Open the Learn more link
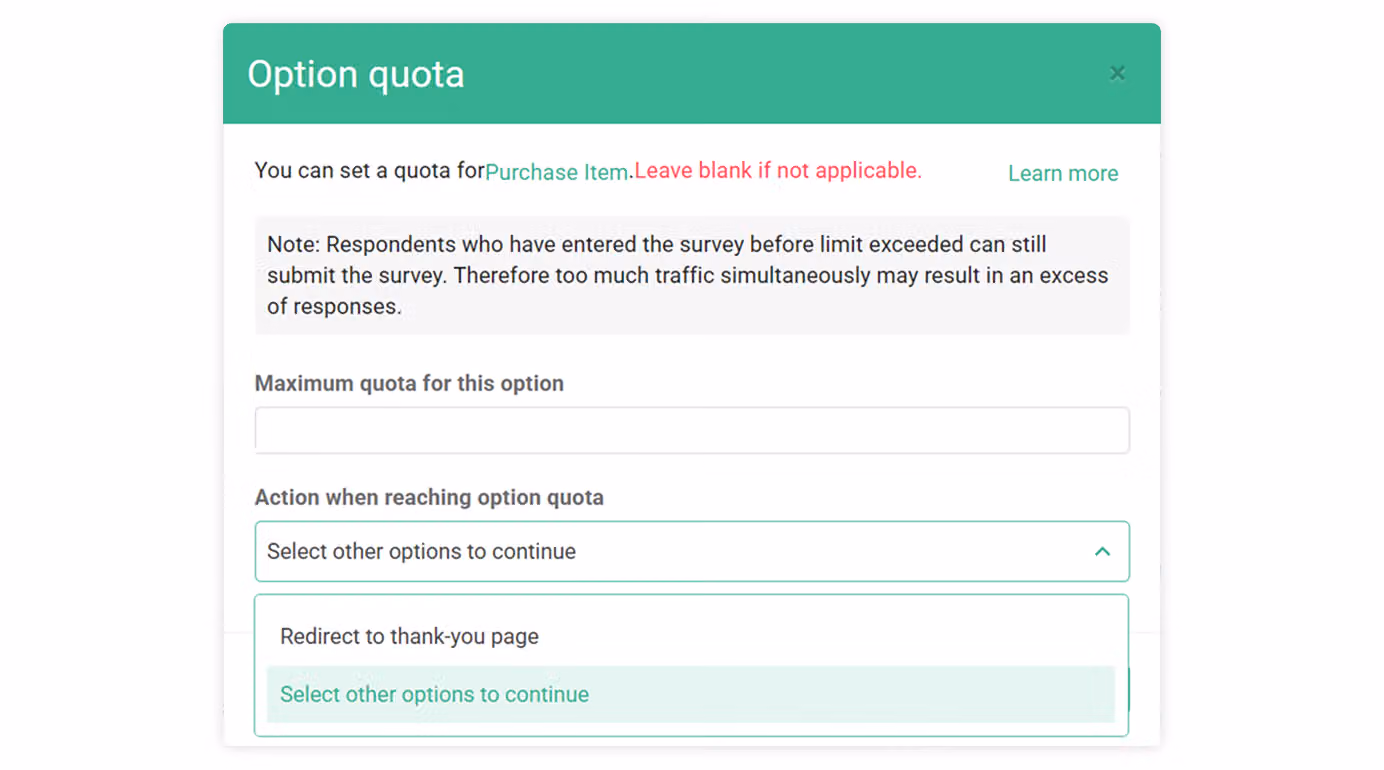This screenshot has width=1384, height=770. 1063,173
